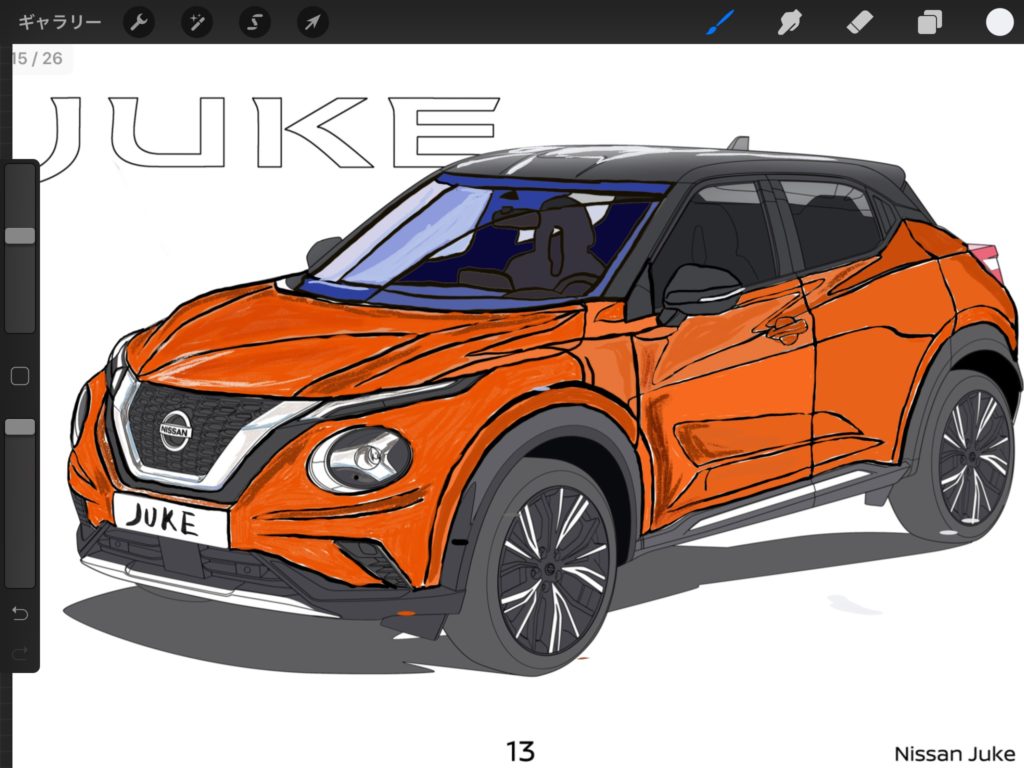This screenshot has height=768, width=1024.
Task: Open the Gallery (ギャラリー) button
Action: 59,22
